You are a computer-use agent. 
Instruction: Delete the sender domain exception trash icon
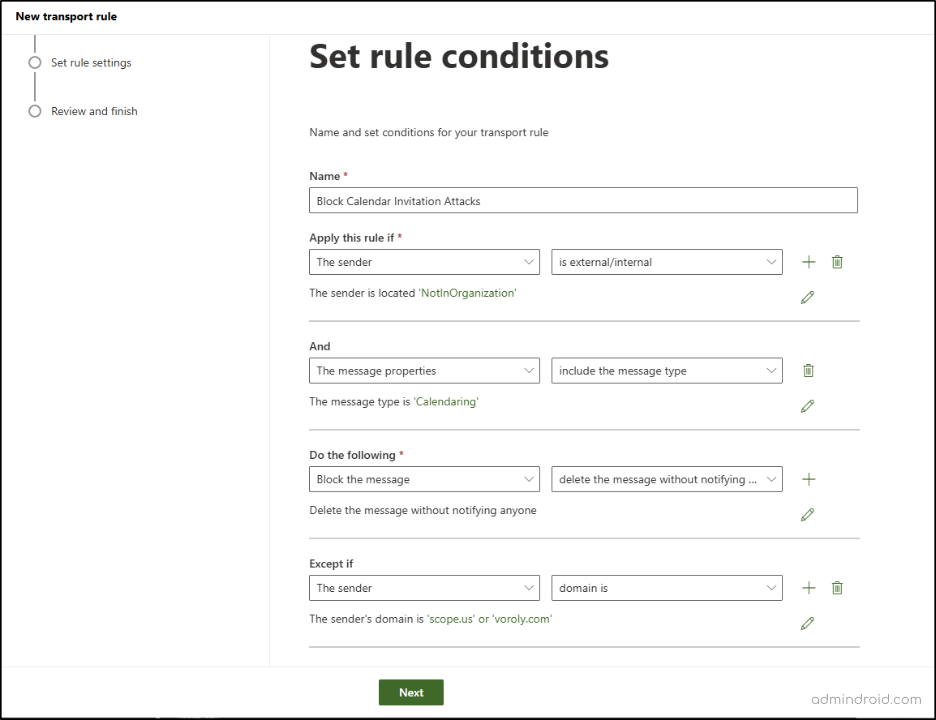pos(837,587)
